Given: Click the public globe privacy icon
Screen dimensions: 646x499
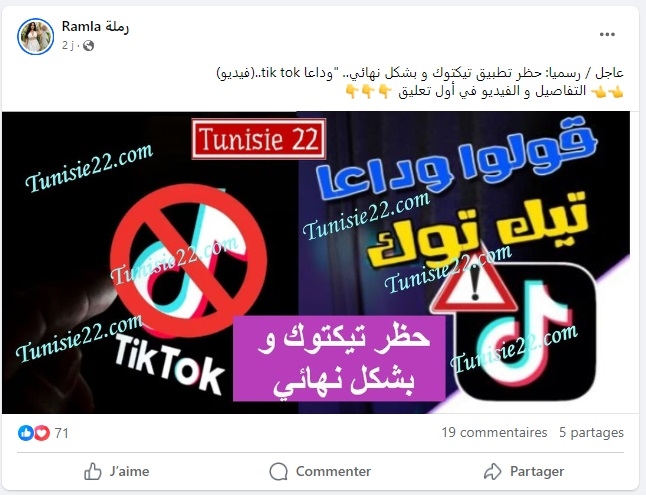Looking at the screenshot, I should (88, 46).
